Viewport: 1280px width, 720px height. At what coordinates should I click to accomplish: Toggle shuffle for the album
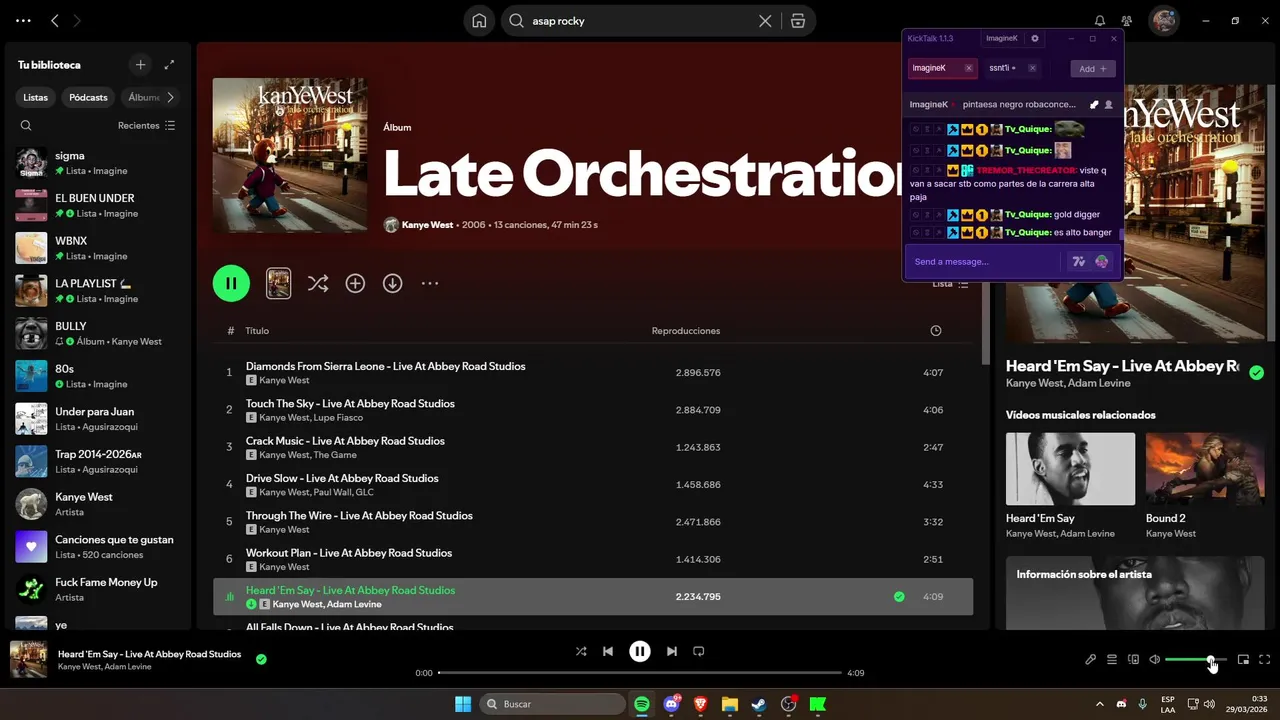coord(318,283)
